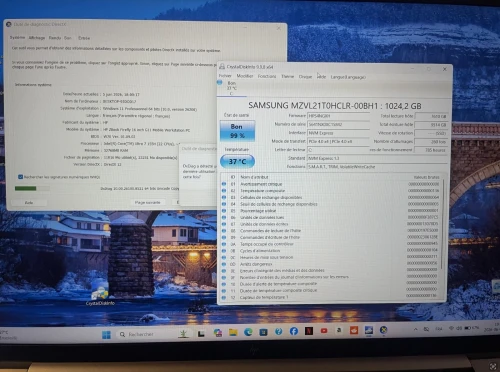Click the SAMSUNG MZVL21T0HCLR-00BH1 disk title

point(335,106)
